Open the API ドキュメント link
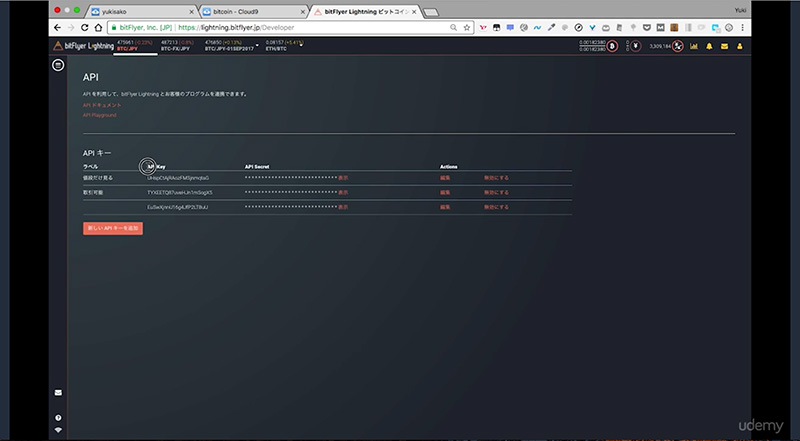The height and width of the screenshot is (441, 800). 102,105
